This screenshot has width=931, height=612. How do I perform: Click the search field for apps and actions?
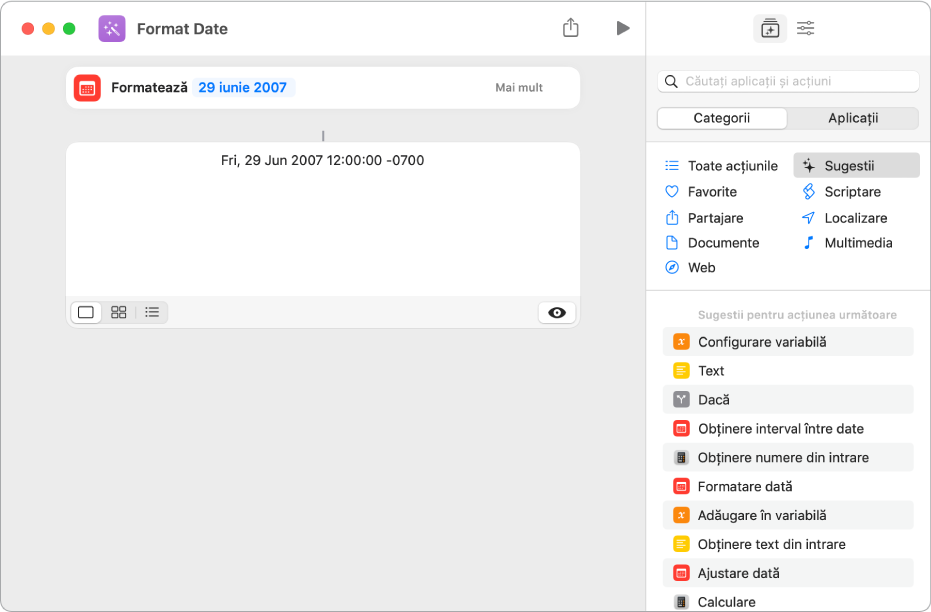pyautogui.click(x=795, y=81)
